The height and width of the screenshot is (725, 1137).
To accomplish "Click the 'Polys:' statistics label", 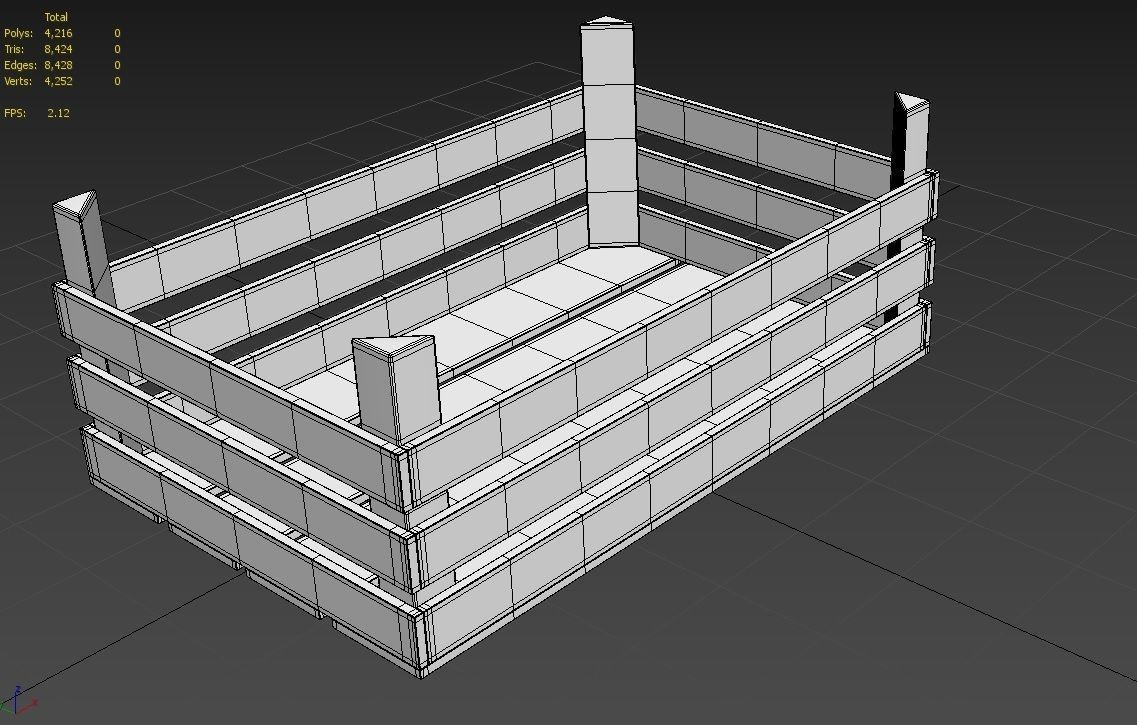I will click(18, 33).
